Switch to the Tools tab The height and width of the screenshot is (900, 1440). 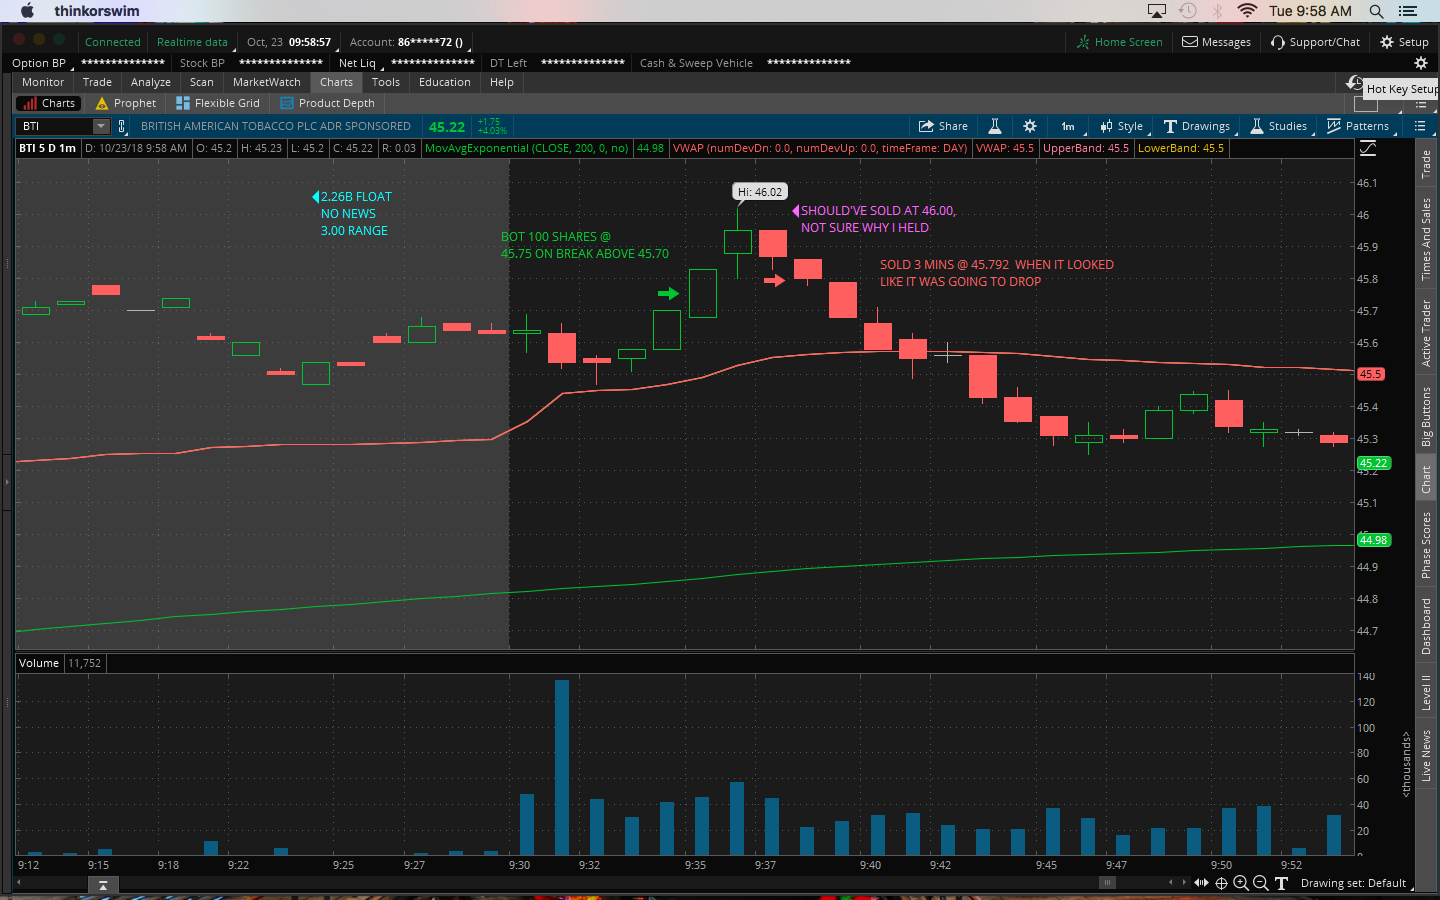[x=386, y=82]
